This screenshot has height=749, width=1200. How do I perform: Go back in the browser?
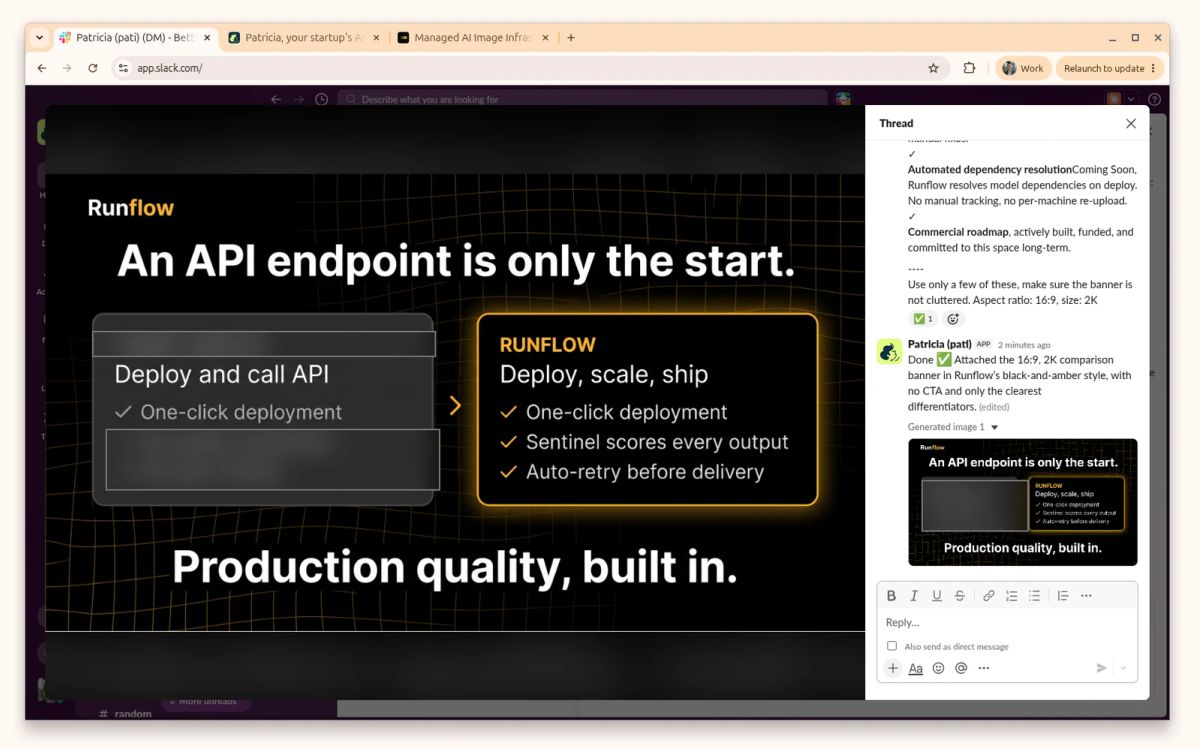41,68
